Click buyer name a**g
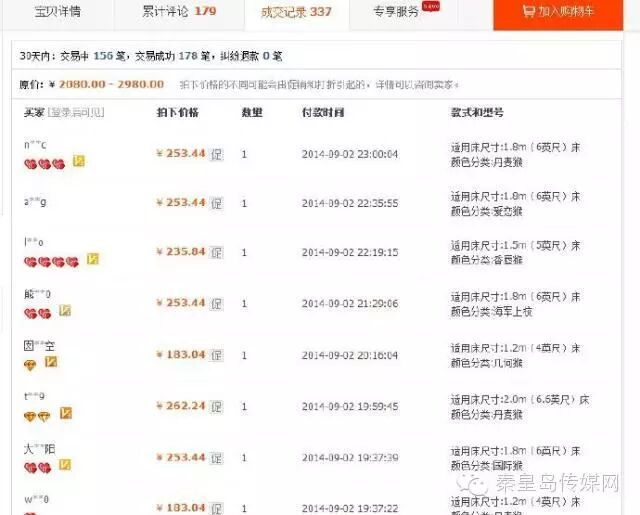This screenshot has height=515, width=640. 35,202
